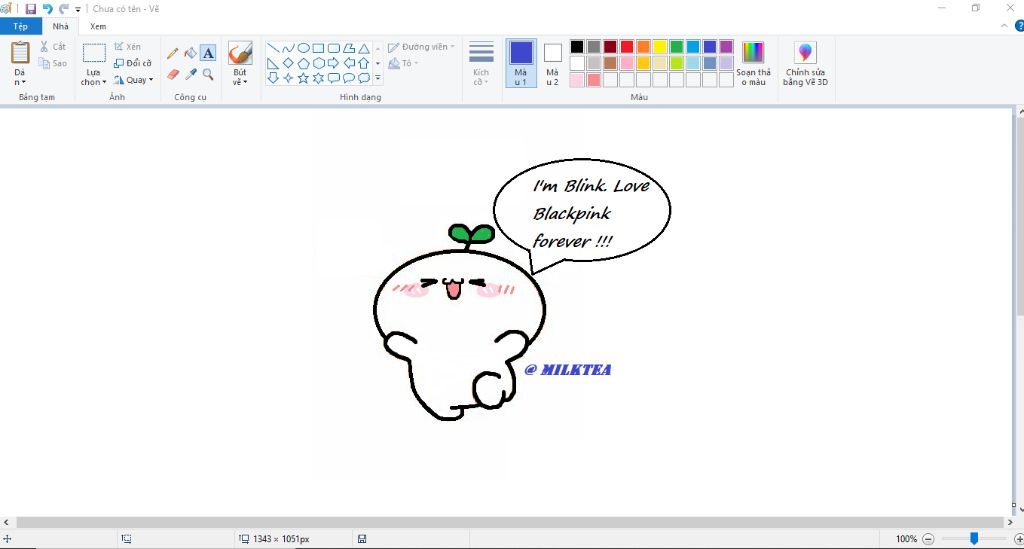Click the horizontal scrollbar track
The width and height of the screenshot is (1024, 549).
tap(509, 522)
